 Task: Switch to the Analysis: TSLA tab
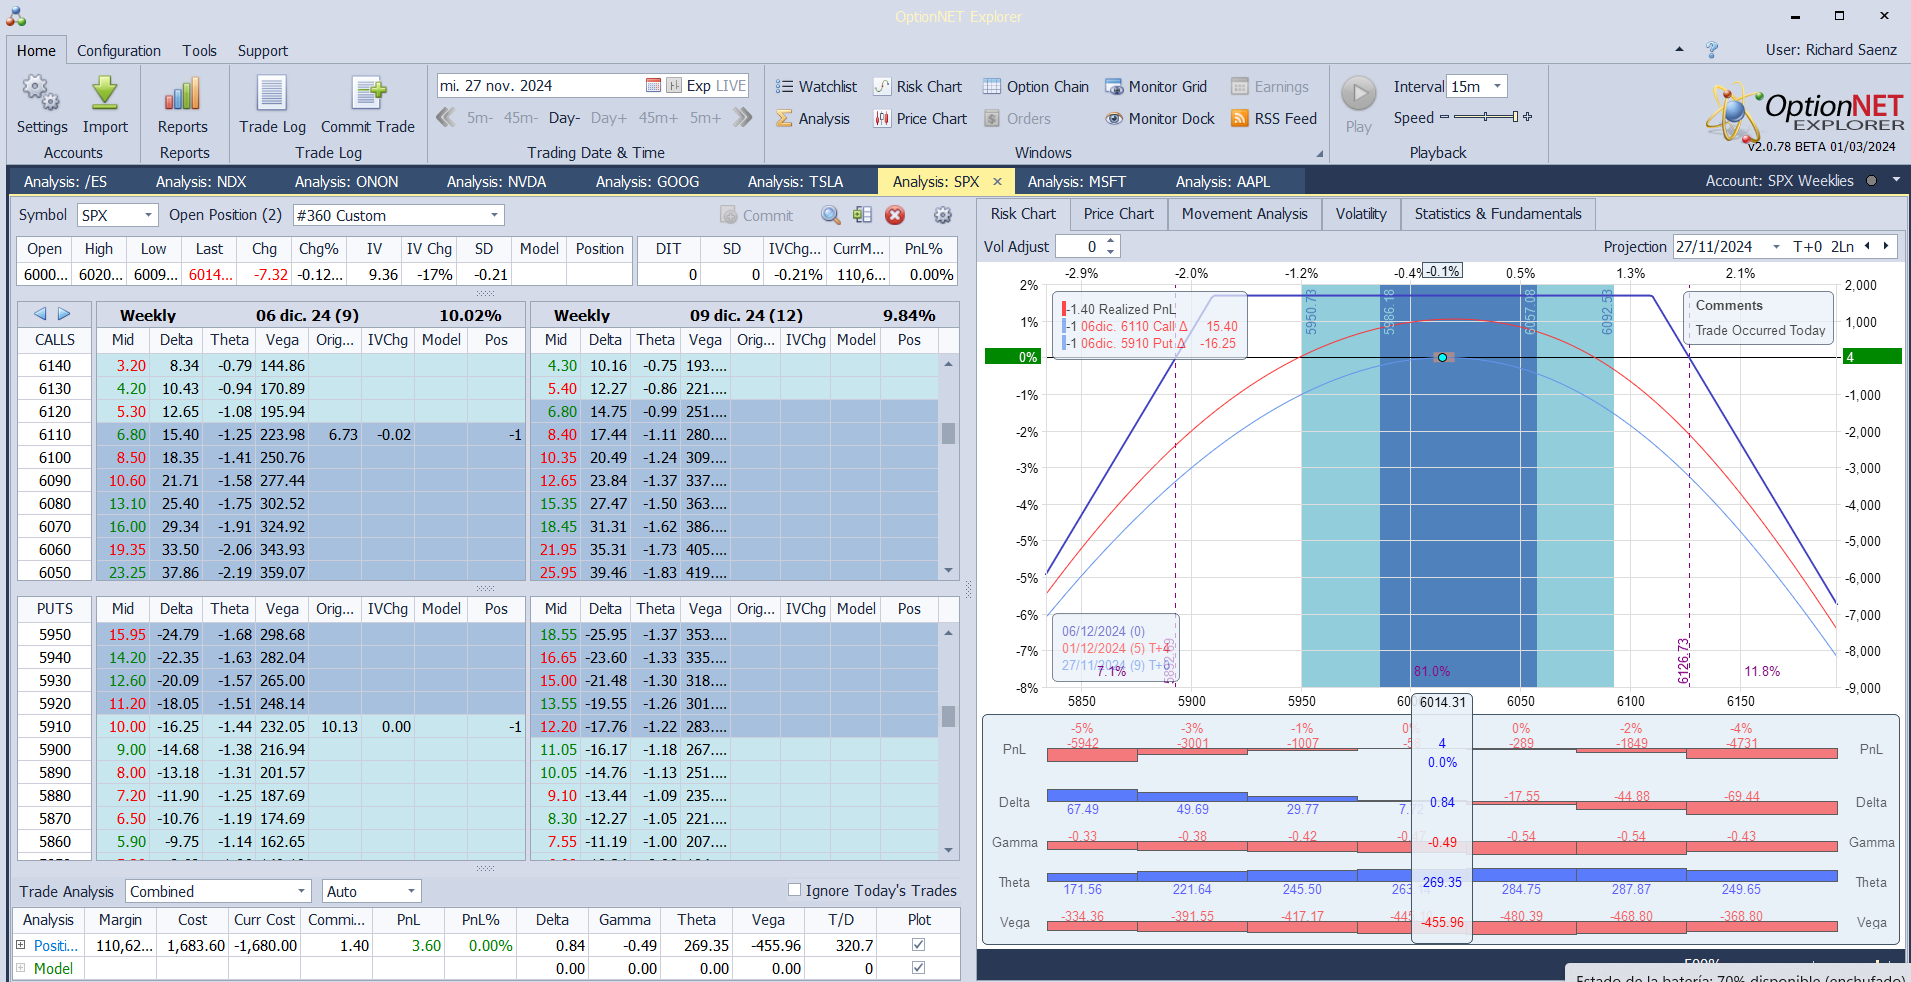coord(796,182)
